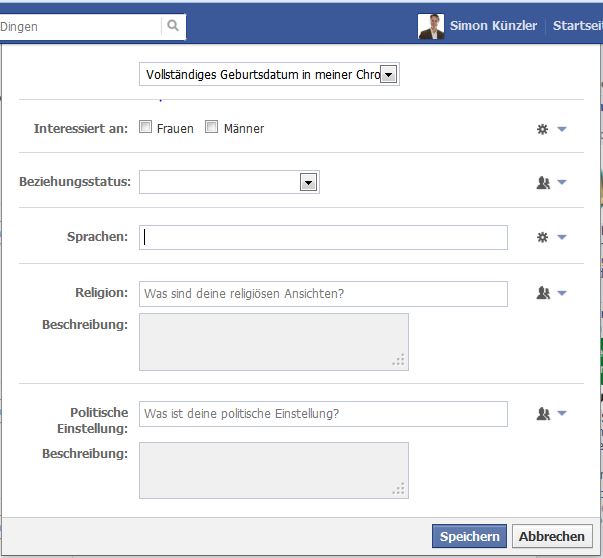The width and height of the screenshot is (603, 558).
Task: Open the Beziehungsstatus dropdown
Action: (229, 182)
